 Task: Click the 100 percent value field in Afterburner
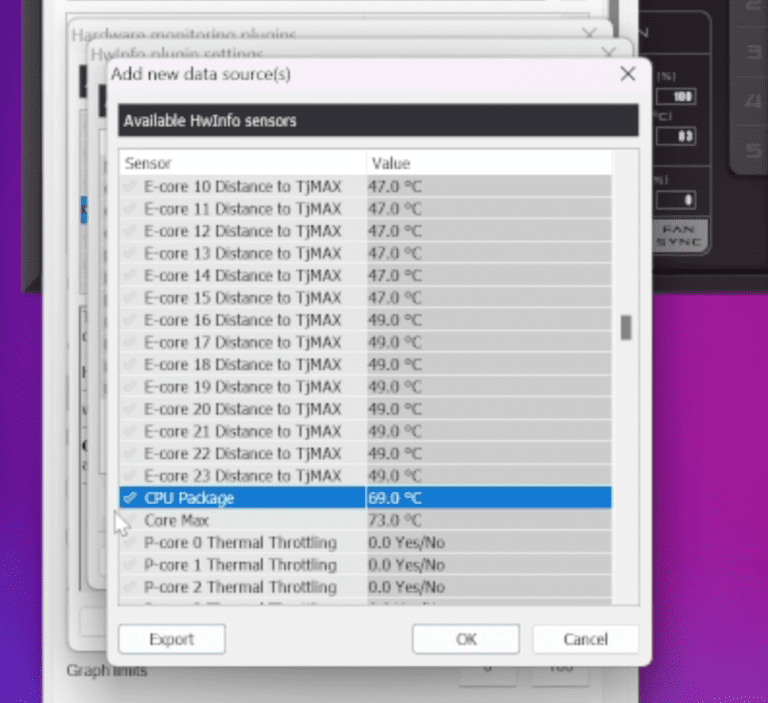point(676,97)
